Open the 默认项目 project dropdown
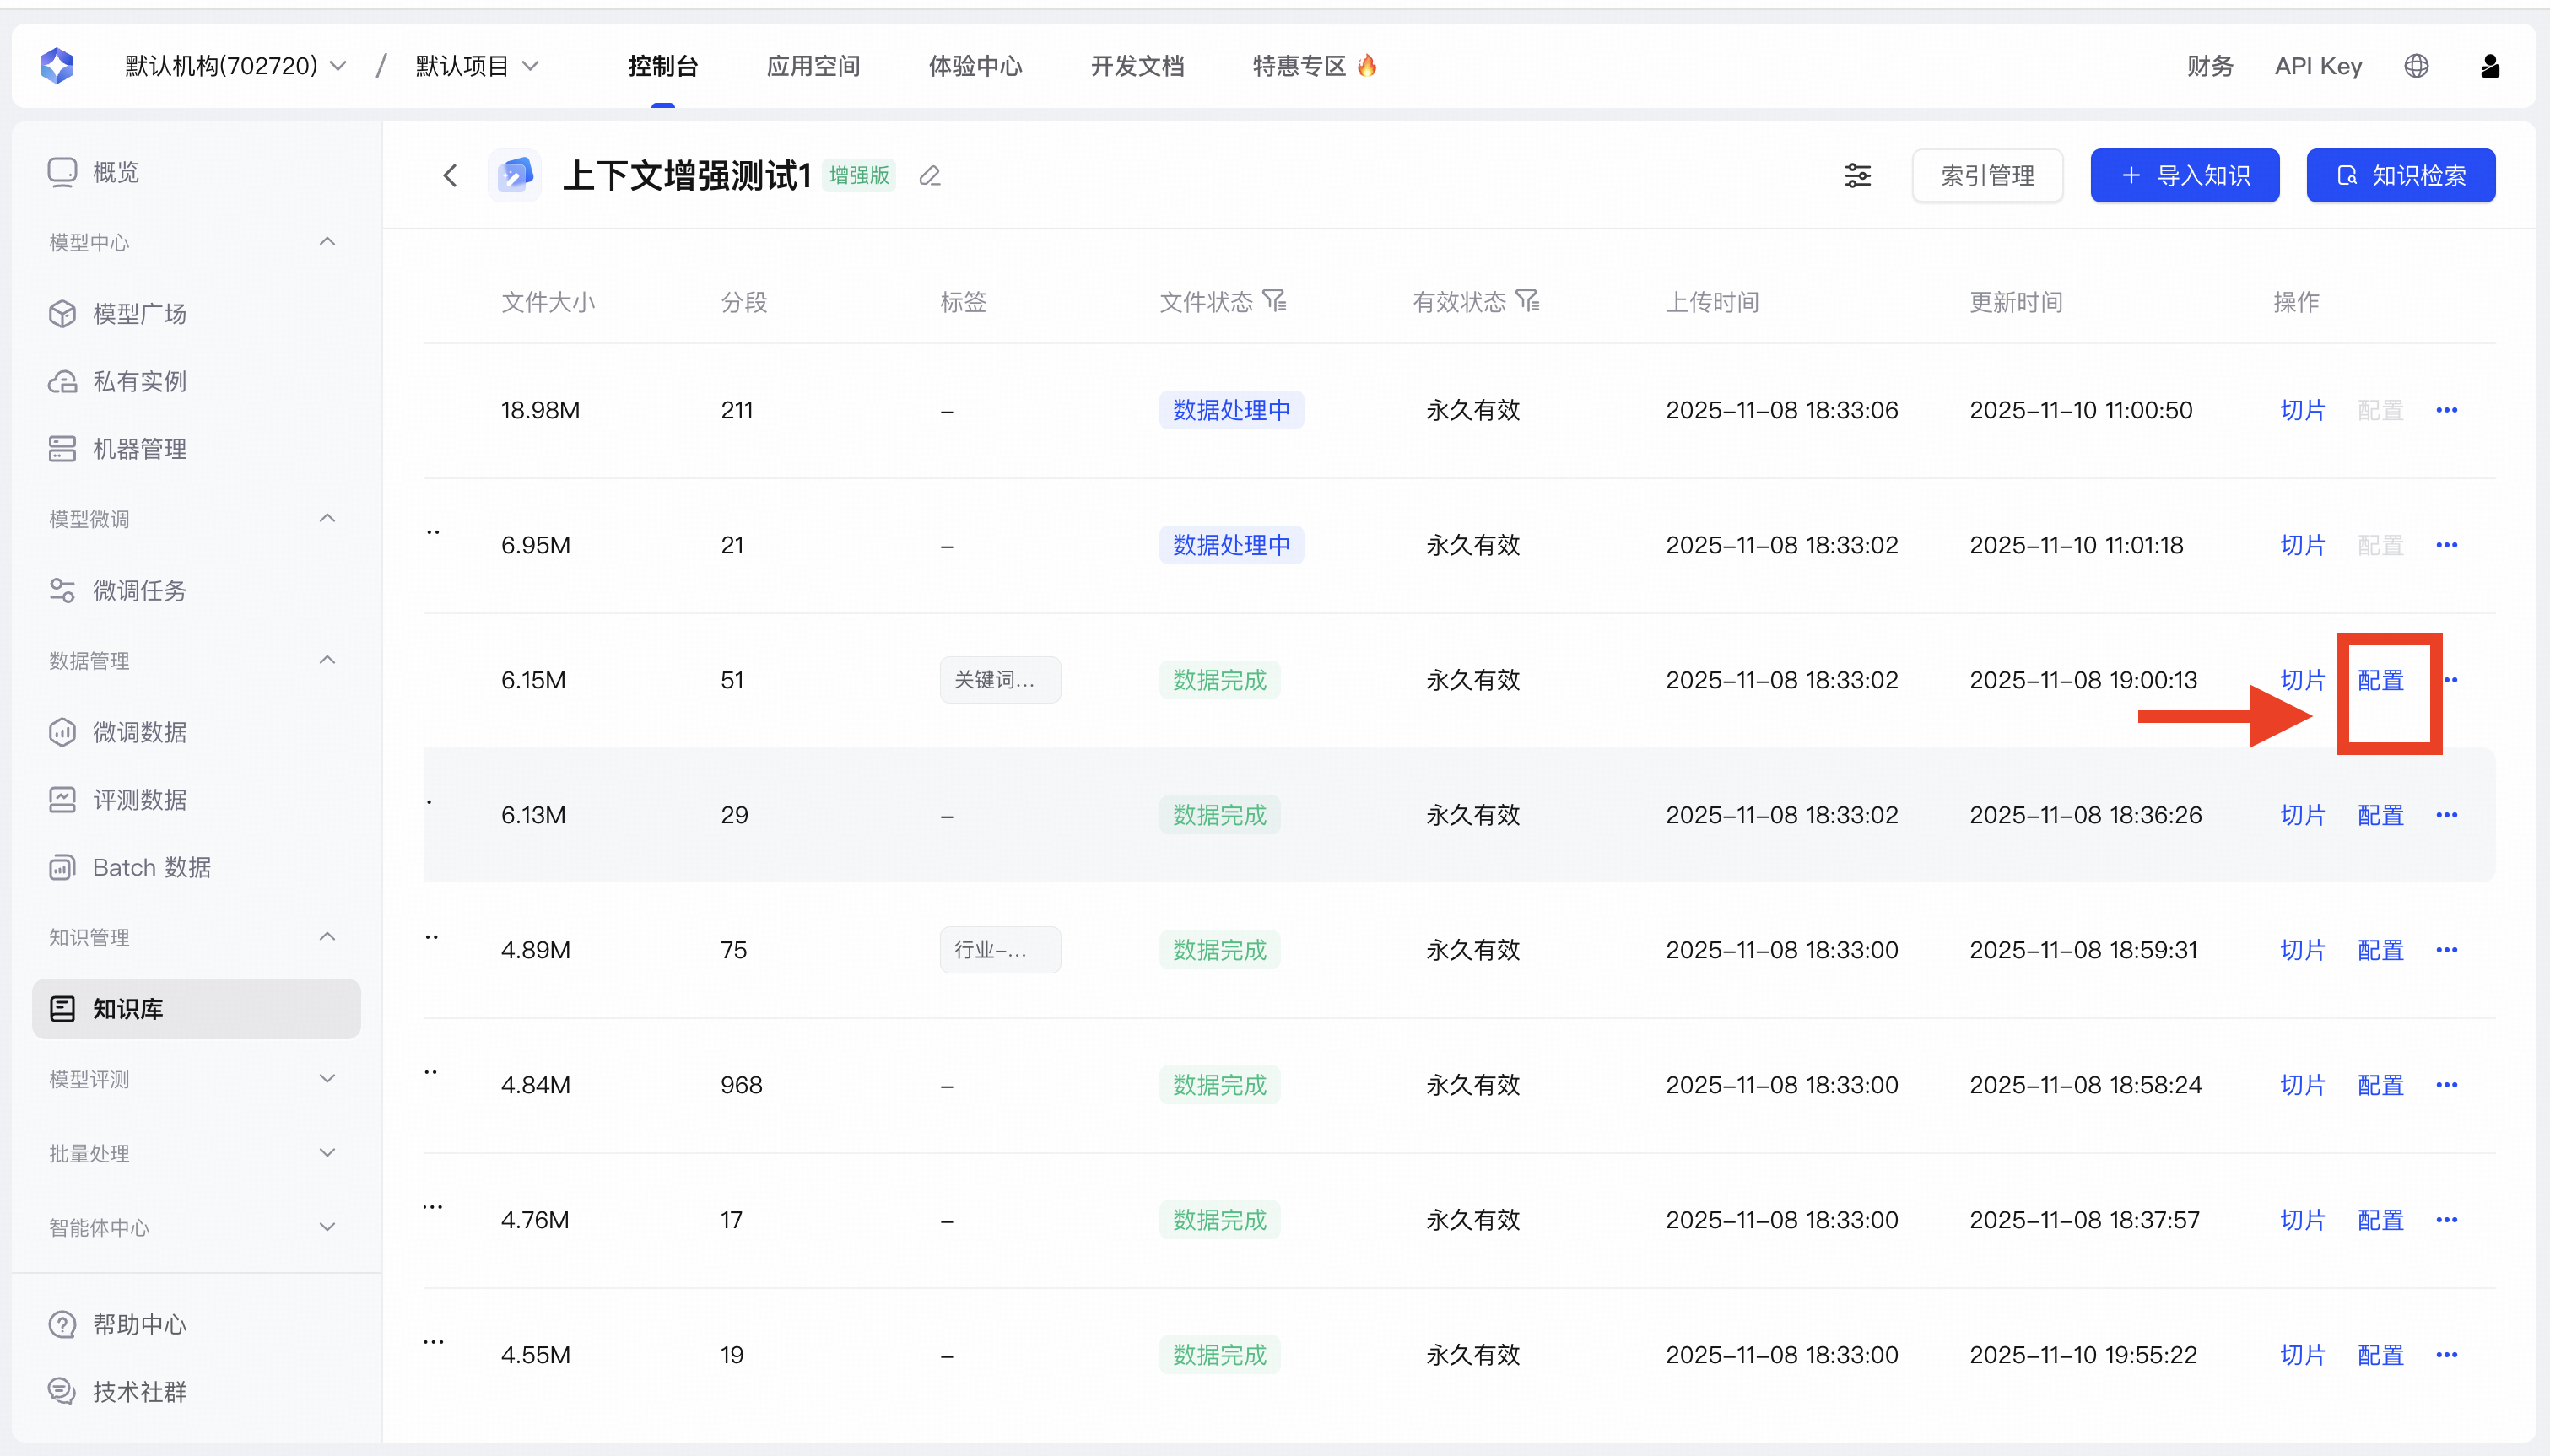Screen dimensions: 2550x1456 tap(477, 66)
